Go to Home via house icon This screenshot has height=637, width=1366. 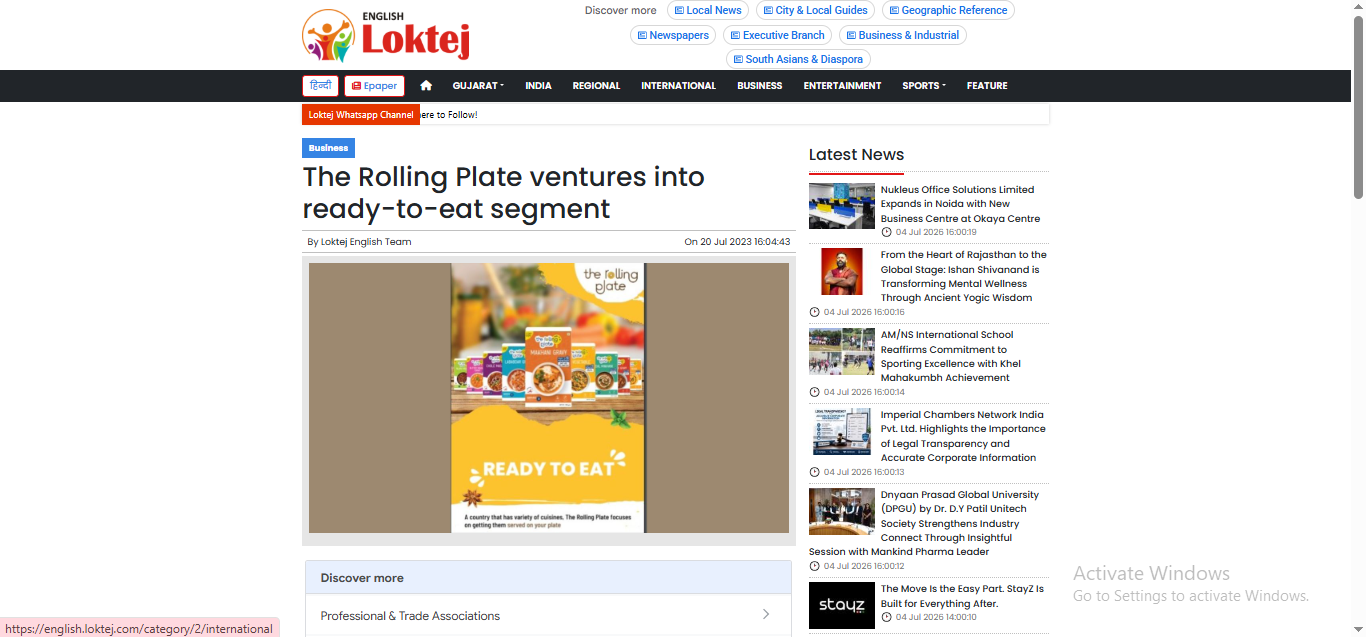point(426,86)
